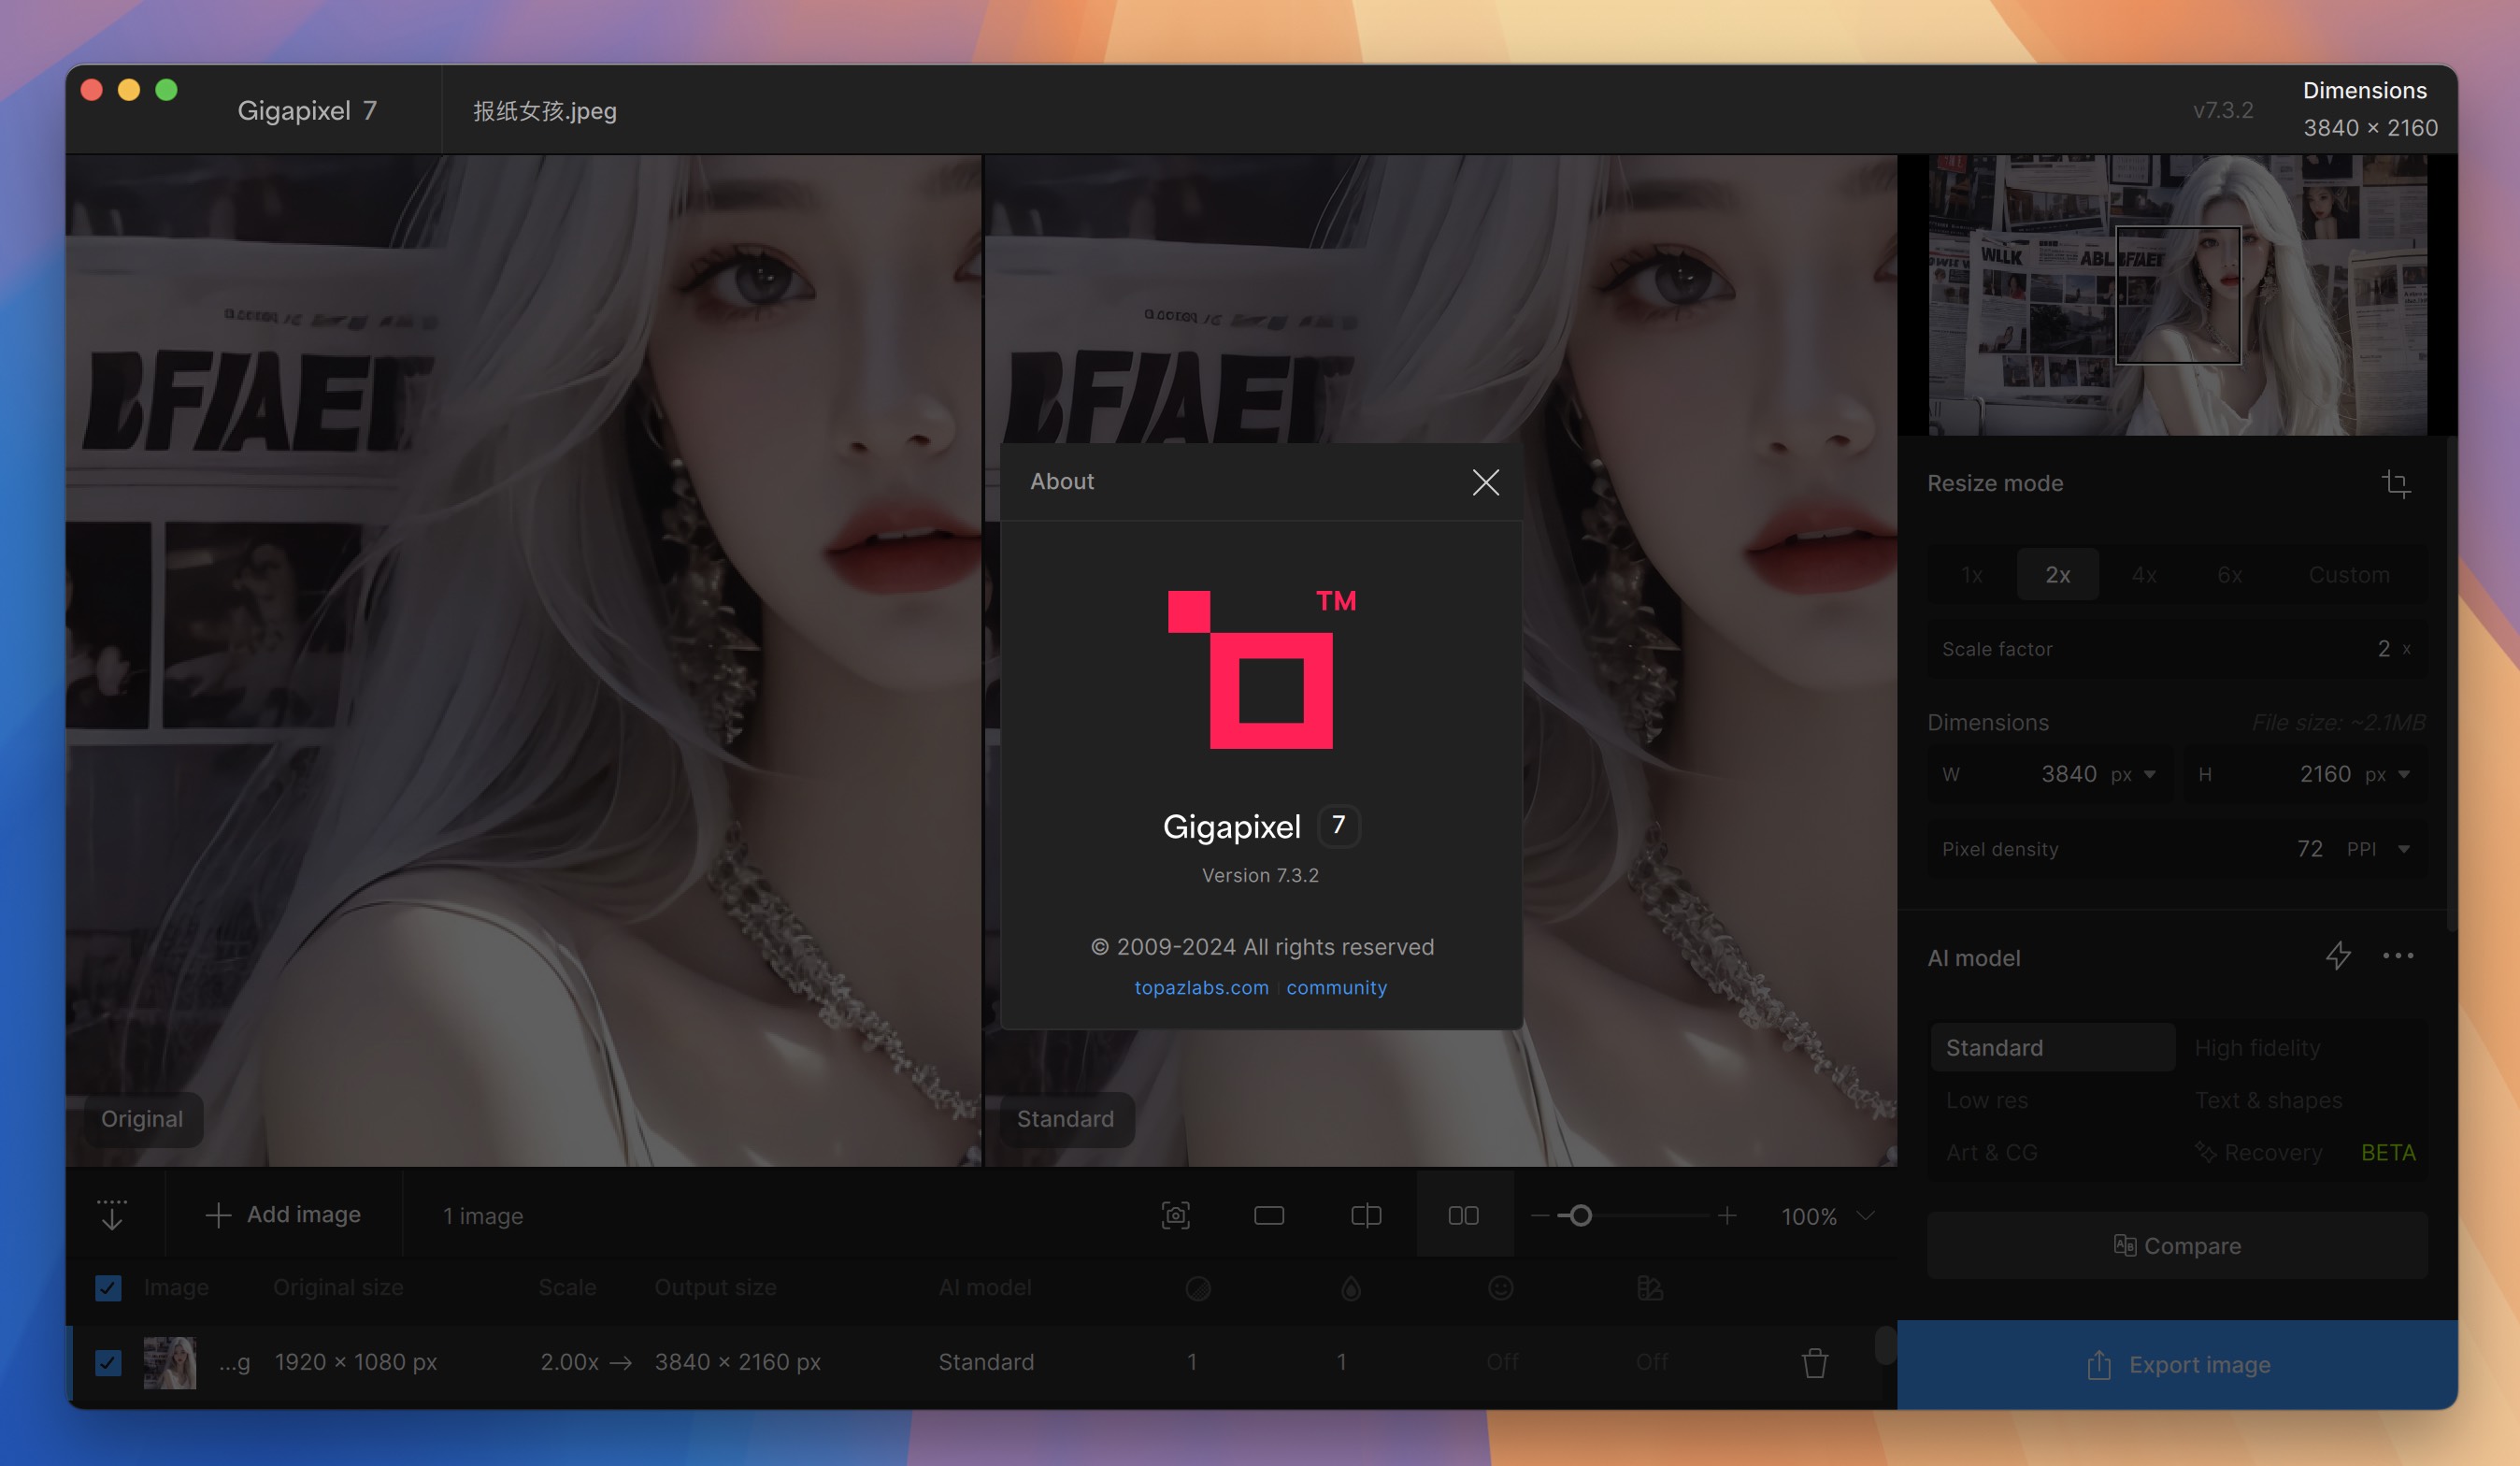Click the navigator preview thumbnail
Image resolution: width=2520 pixels, height=1466 pixels.
2177,295
